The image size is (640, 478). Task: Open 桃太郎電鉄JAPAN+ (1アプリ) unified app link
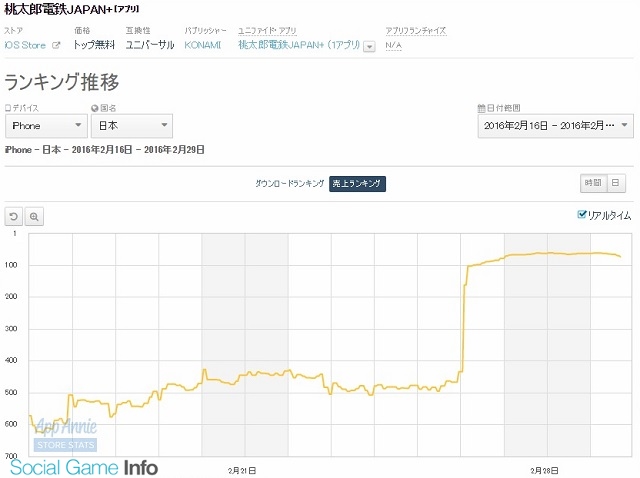(x=299, y=45)
